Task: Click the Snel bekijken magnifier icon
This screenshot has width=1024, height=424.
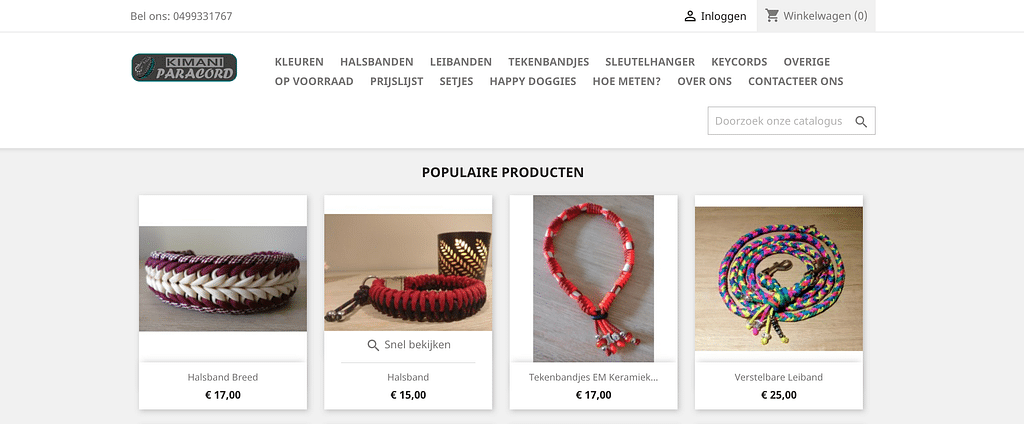Action: tap(373, 345)
